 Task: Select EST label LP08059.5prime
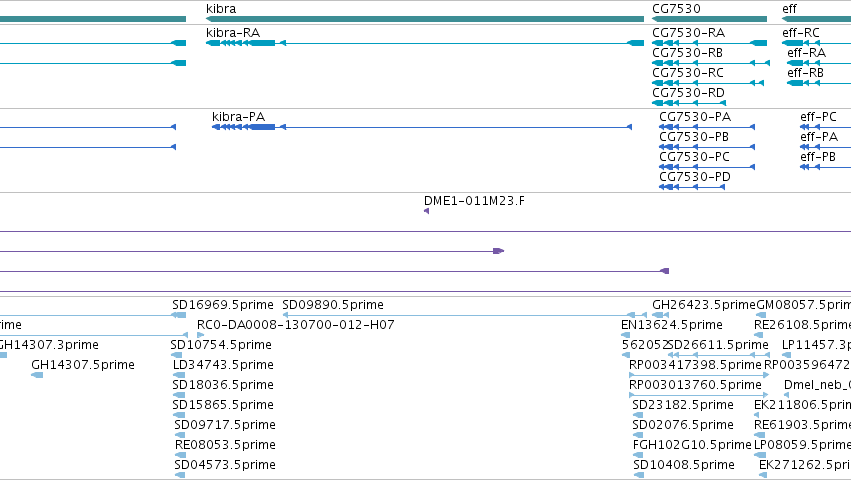(802, 445)
